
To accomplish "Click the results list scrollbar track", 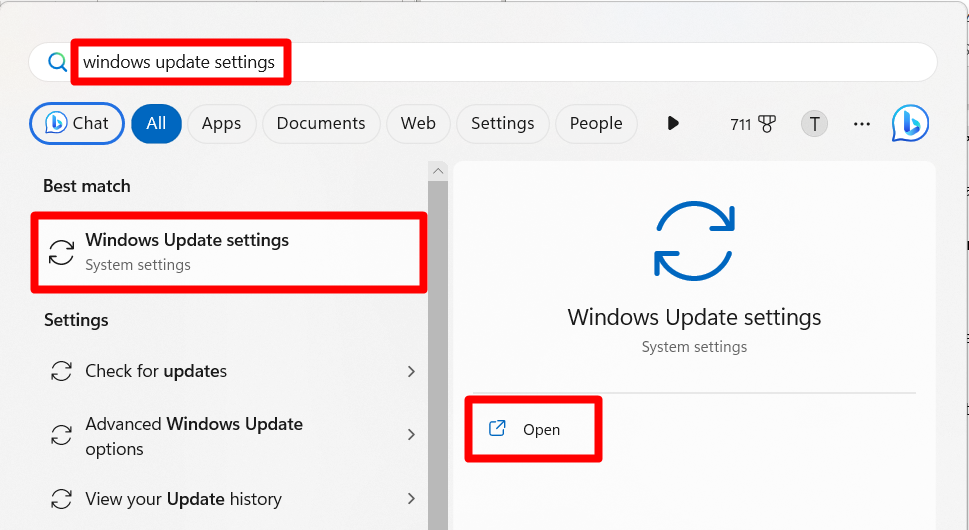I will tap(438, 355).
